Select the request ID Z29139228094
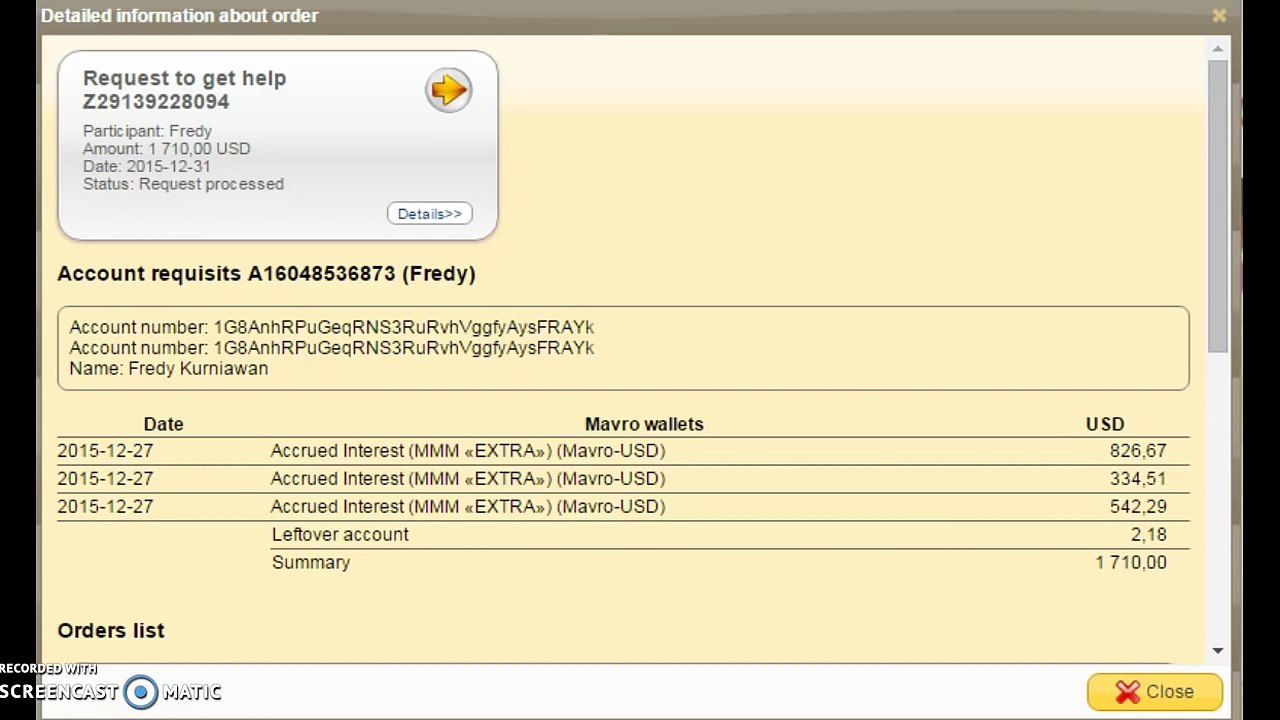 coord(156,102)
